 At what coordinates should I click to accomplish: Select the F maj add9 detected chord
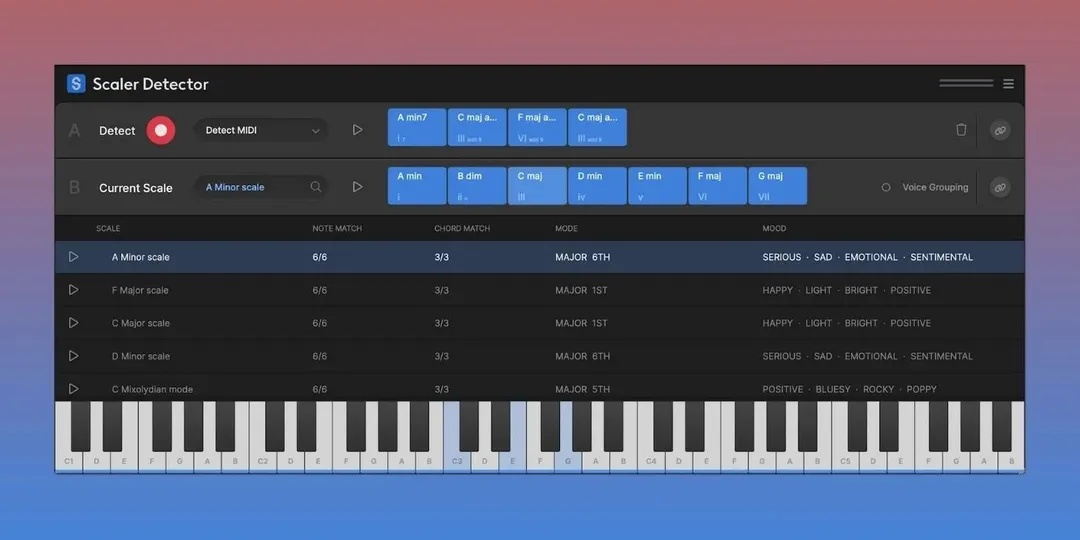click(x=537, y=127)
